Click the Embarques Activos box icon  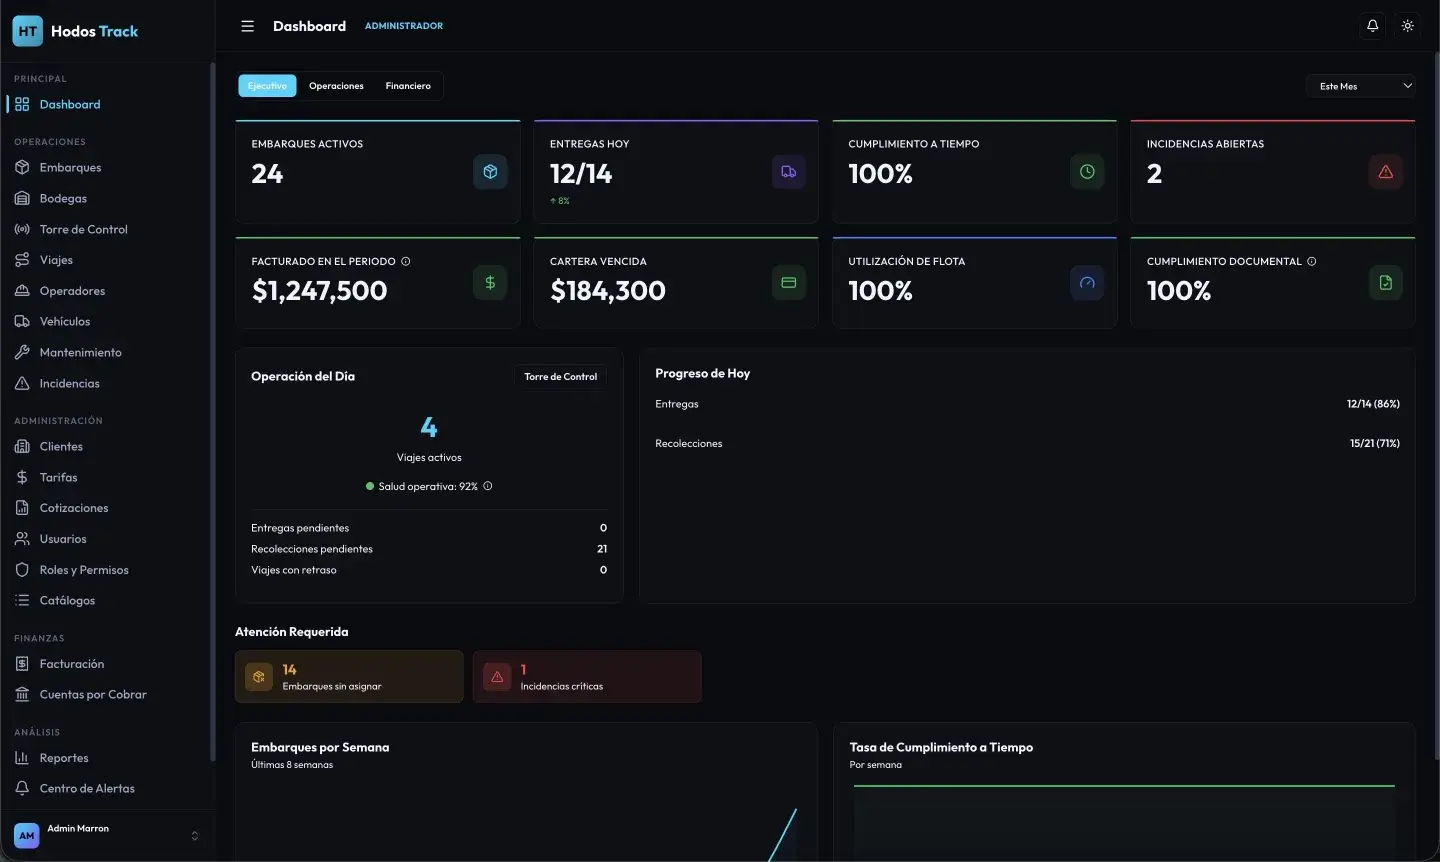point(490,172)
